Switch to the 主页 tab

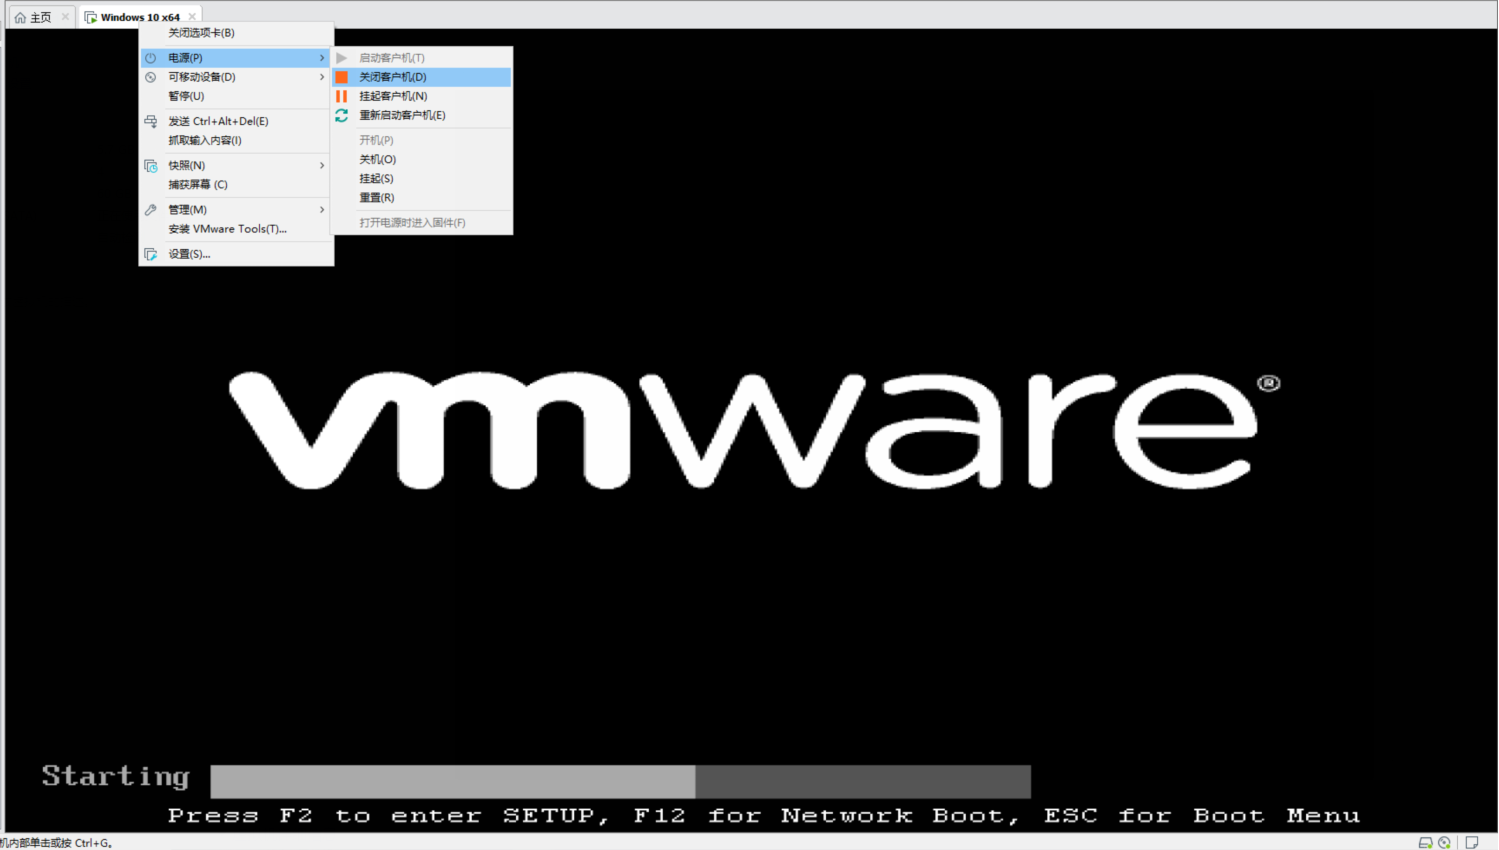pyautogui.click(x=41, y=17)
